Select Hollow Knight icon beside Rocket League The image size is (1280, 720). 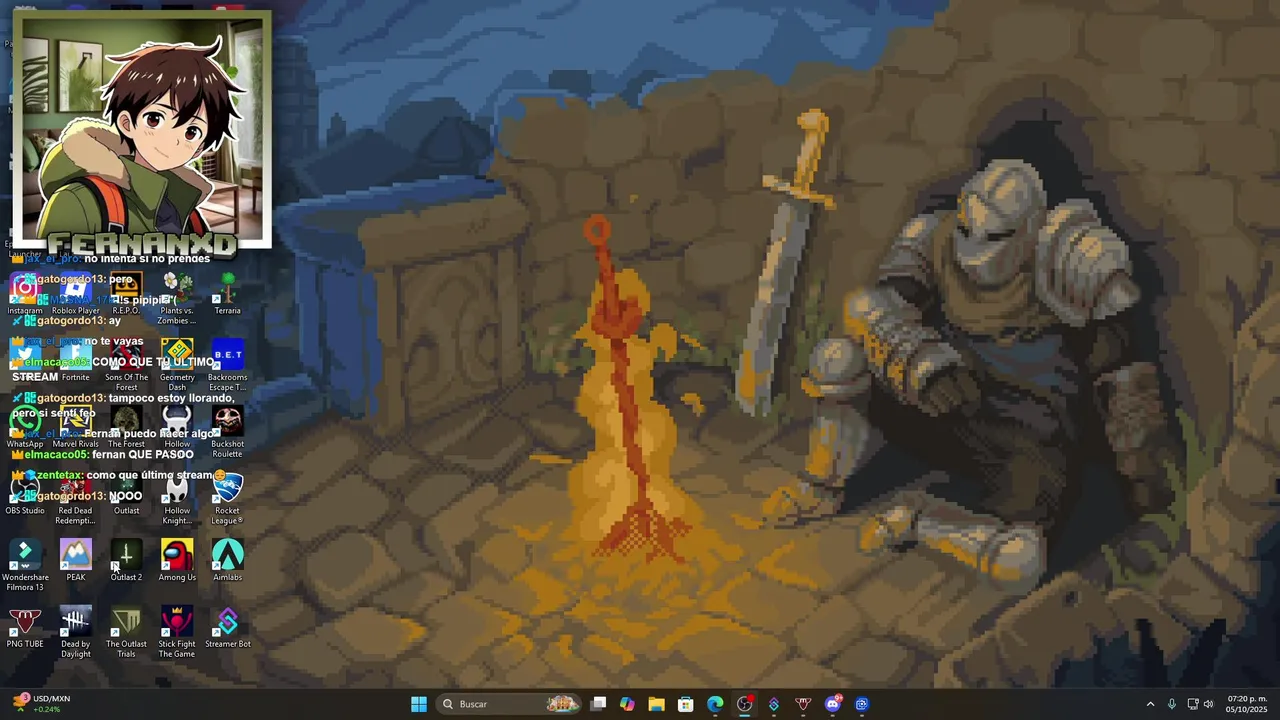[177, 499]
